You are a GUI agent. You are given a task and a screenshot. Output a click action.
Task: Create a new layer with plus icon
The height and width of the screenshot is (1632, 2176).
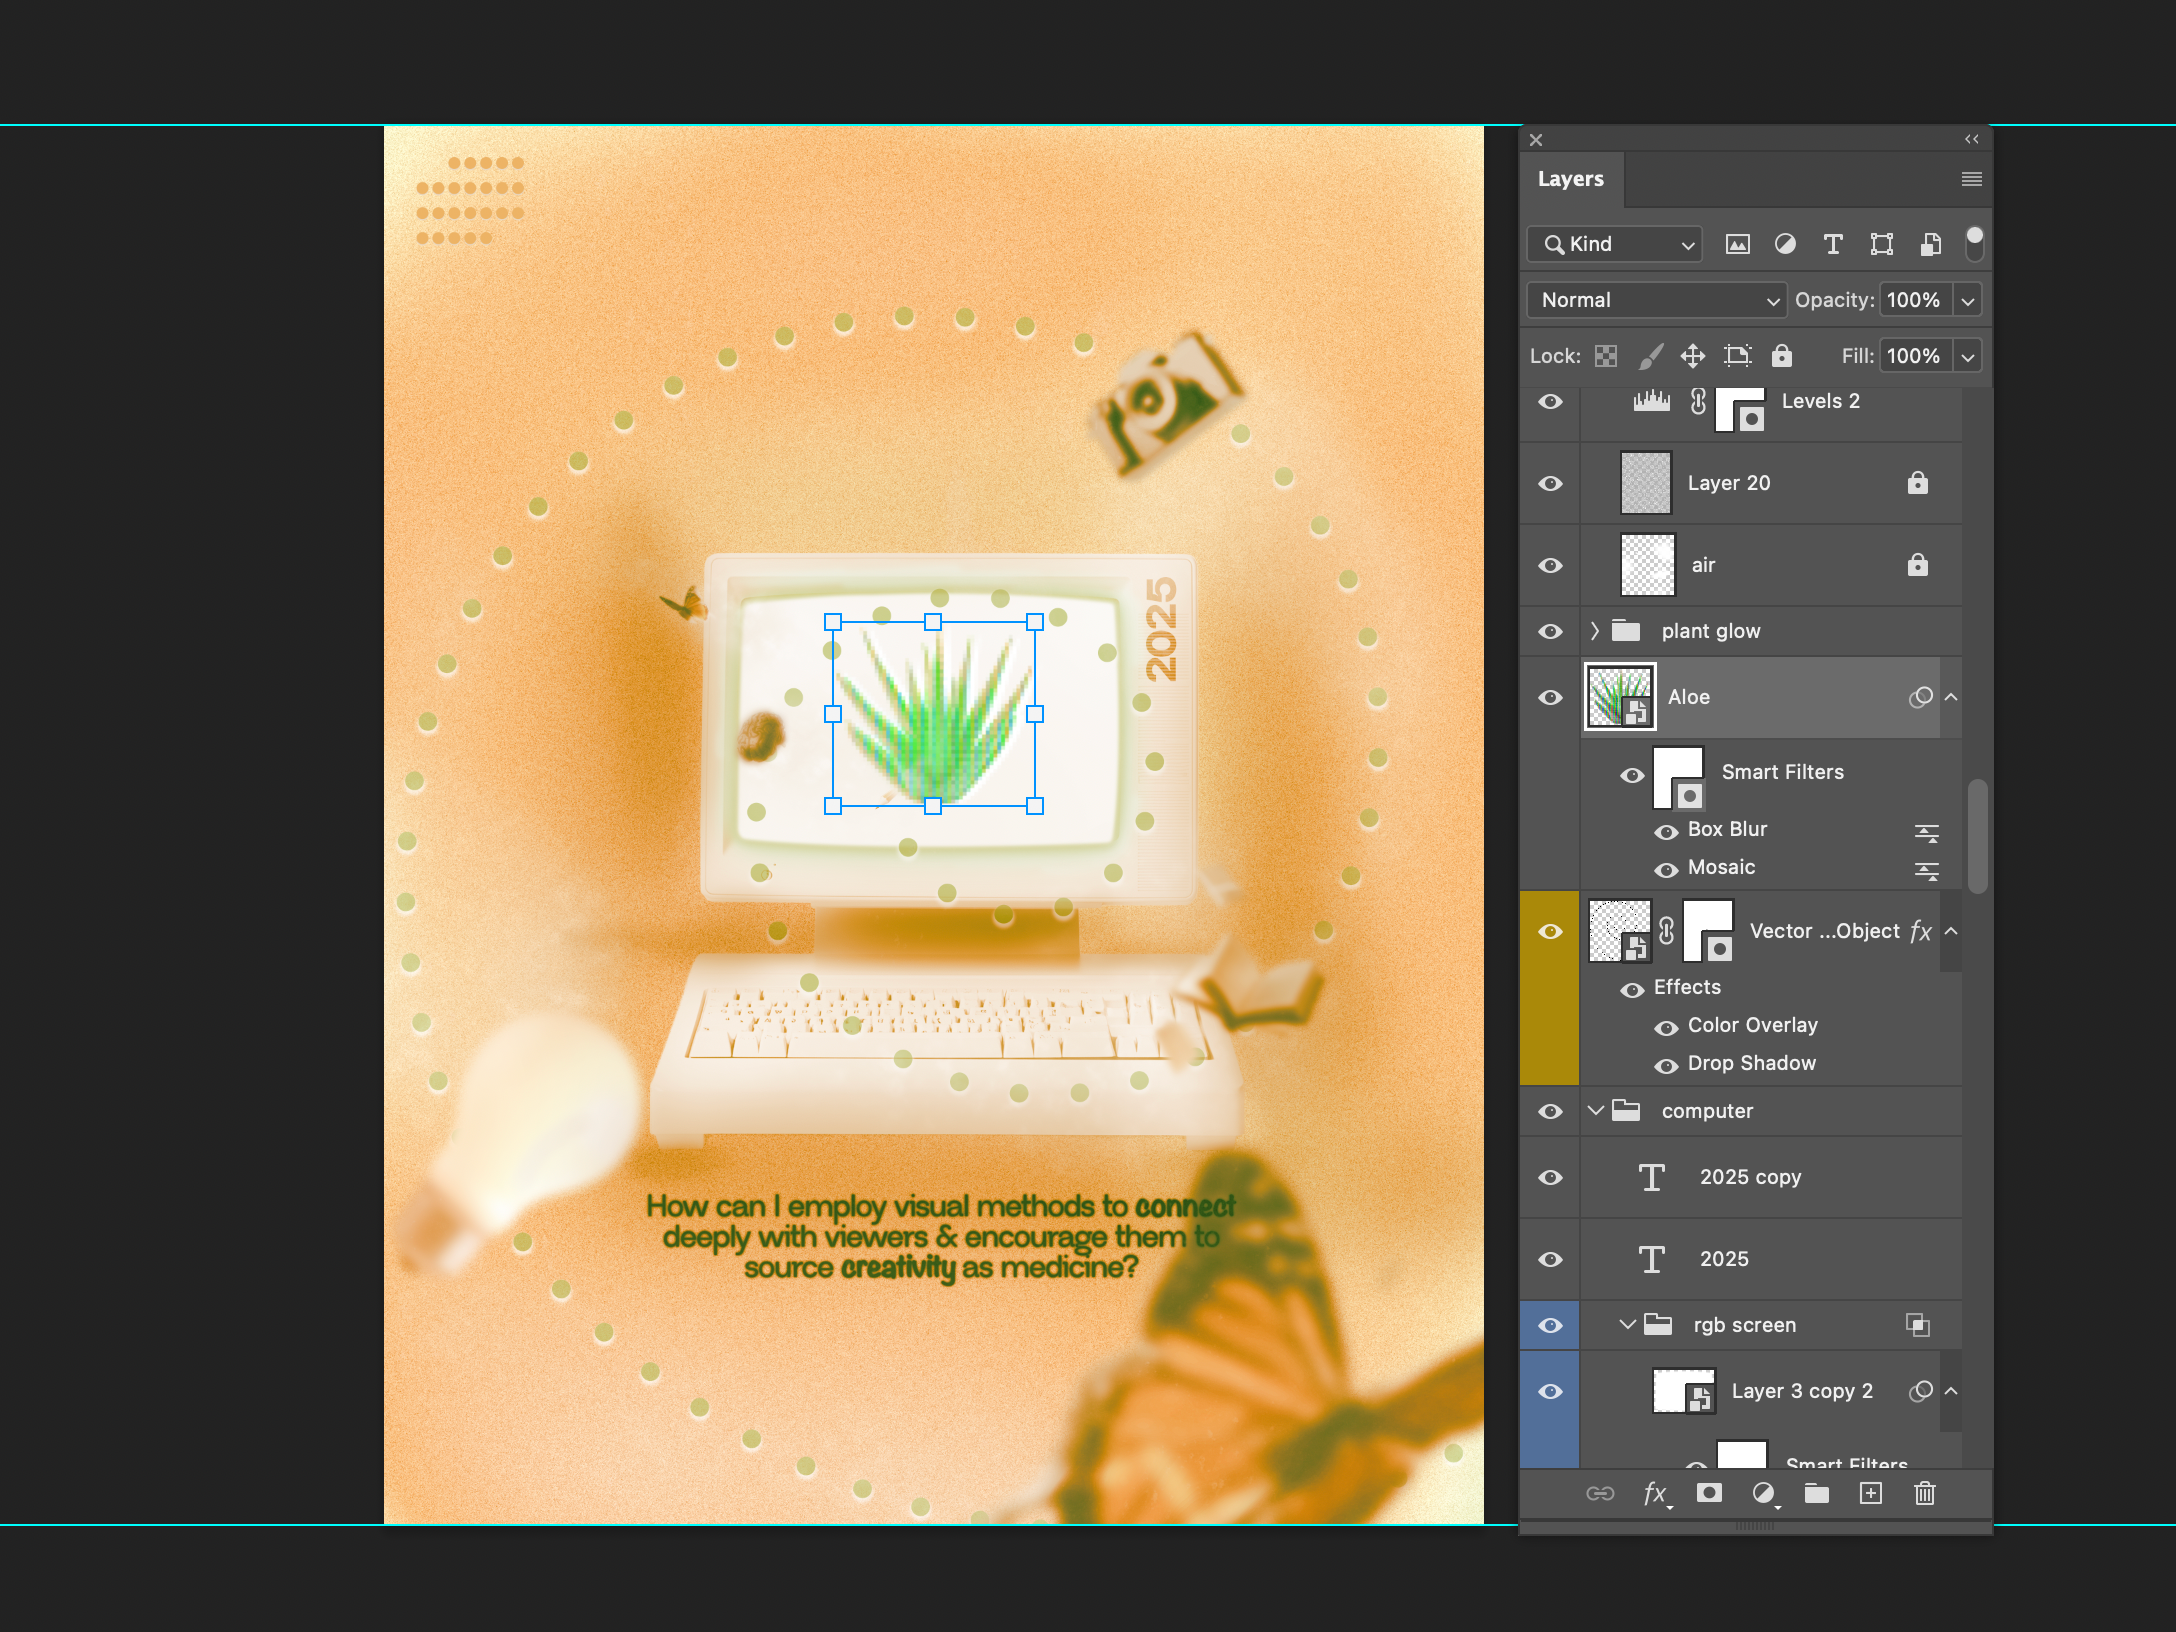pyautogui.click(x=1871, y=1493)
